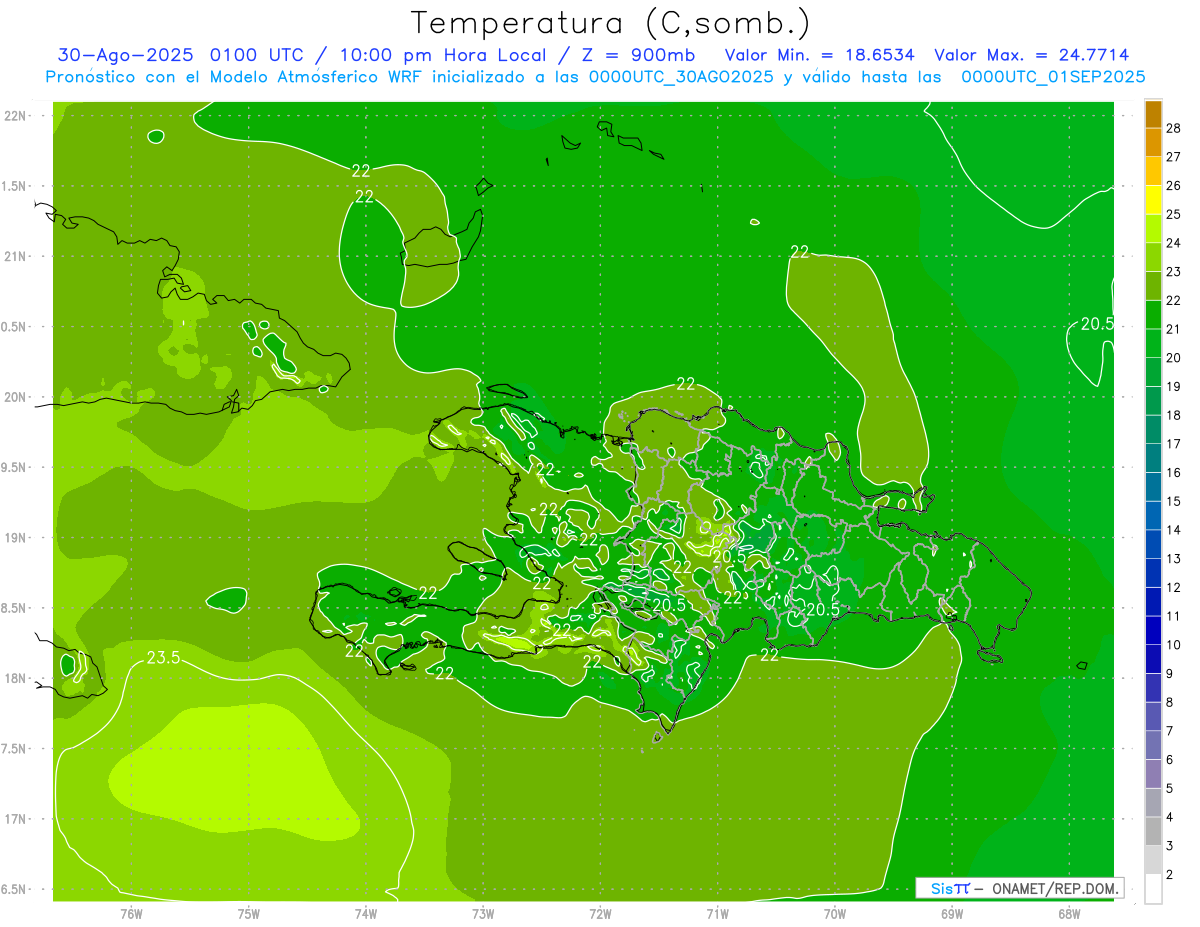Pick the white swatch below 2
Screen dimensions: 1200x927
1153,889
